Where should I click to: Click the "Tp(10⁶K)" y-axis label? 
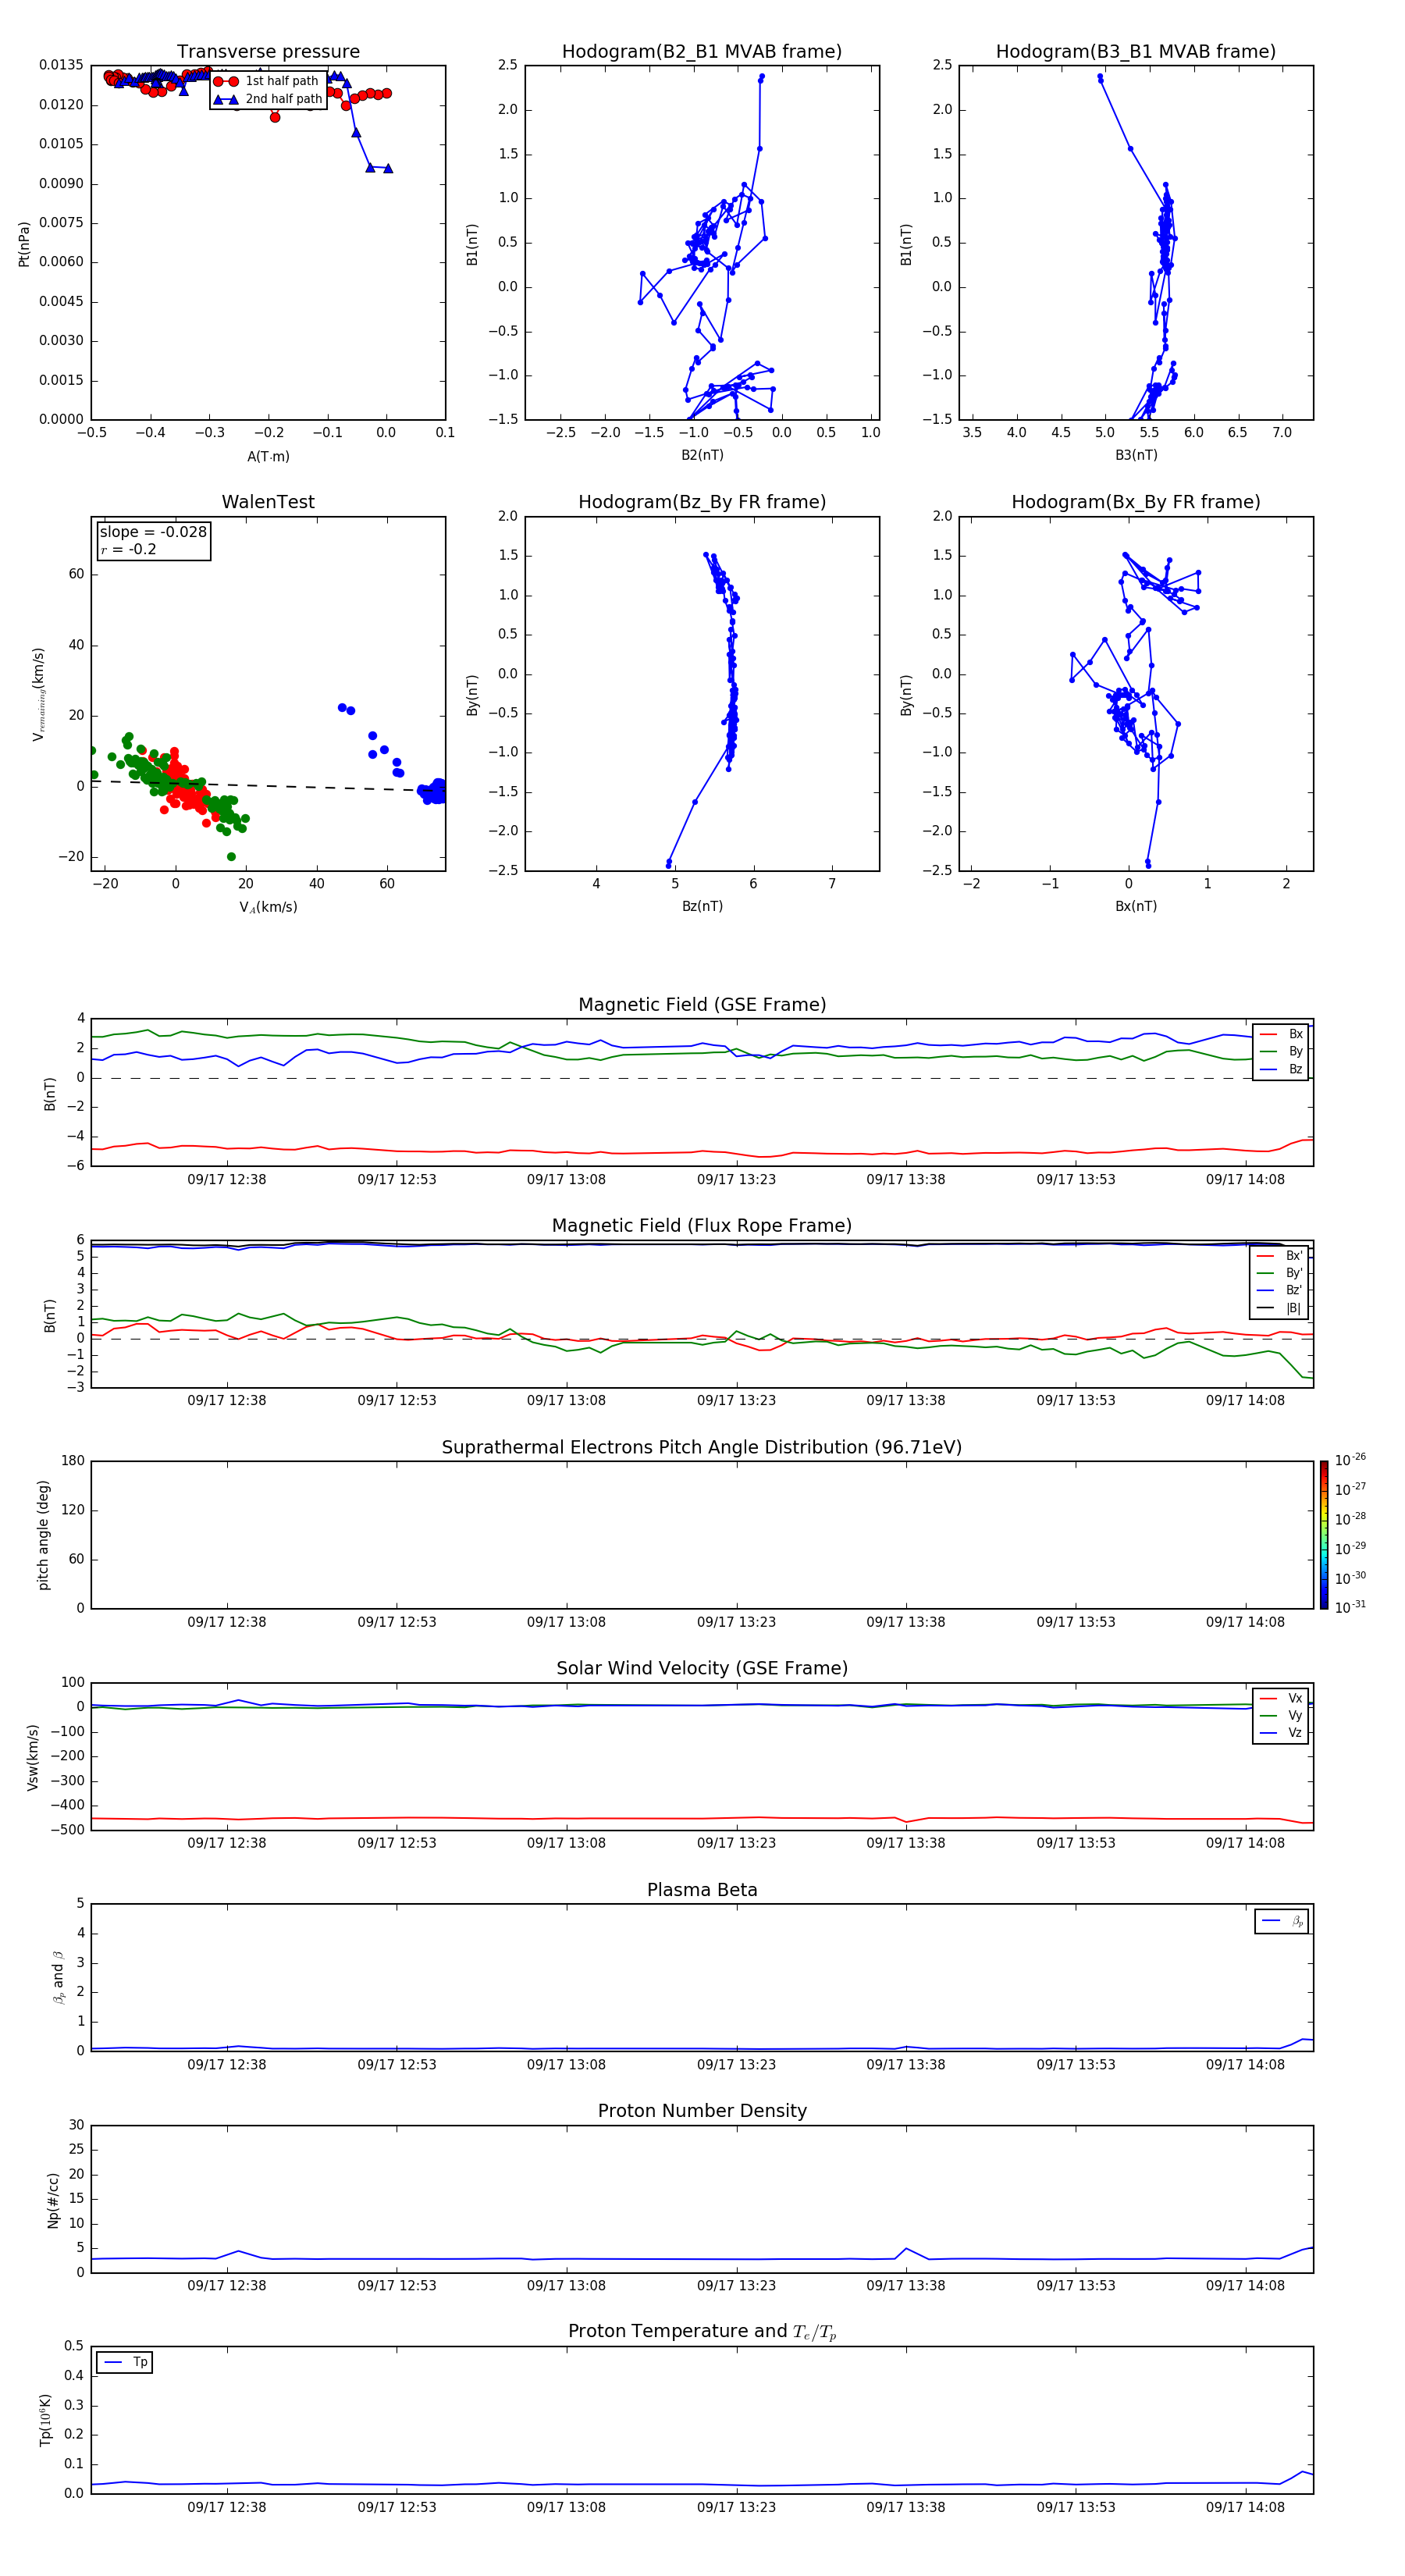45,2420
